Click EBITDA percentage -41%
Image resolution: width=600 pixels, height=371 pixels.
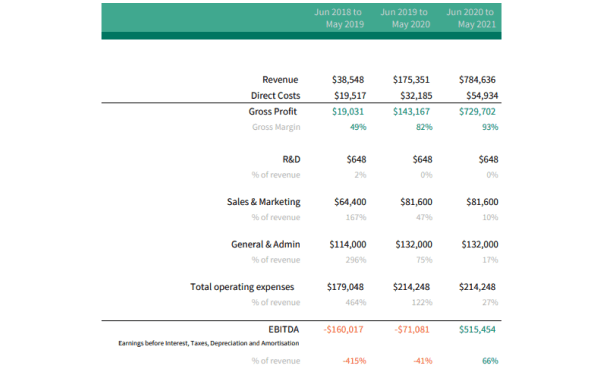(x=423, y=361)
